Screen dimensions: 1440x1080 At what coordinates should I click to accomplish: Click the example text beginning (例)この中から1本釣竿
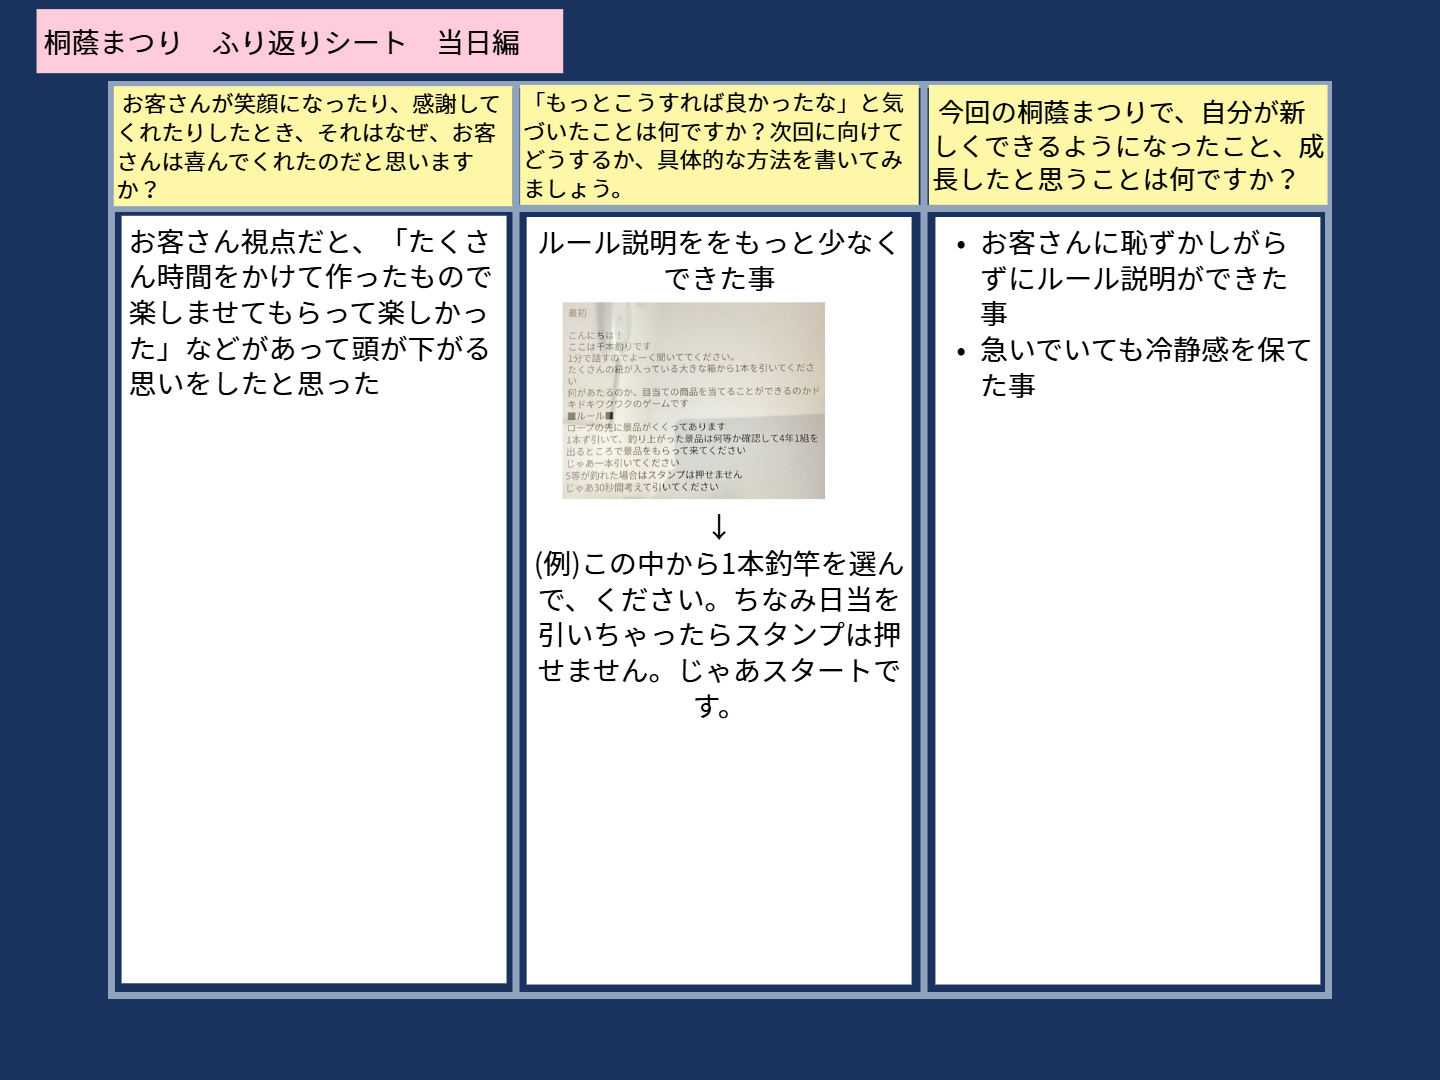(718, 634)
